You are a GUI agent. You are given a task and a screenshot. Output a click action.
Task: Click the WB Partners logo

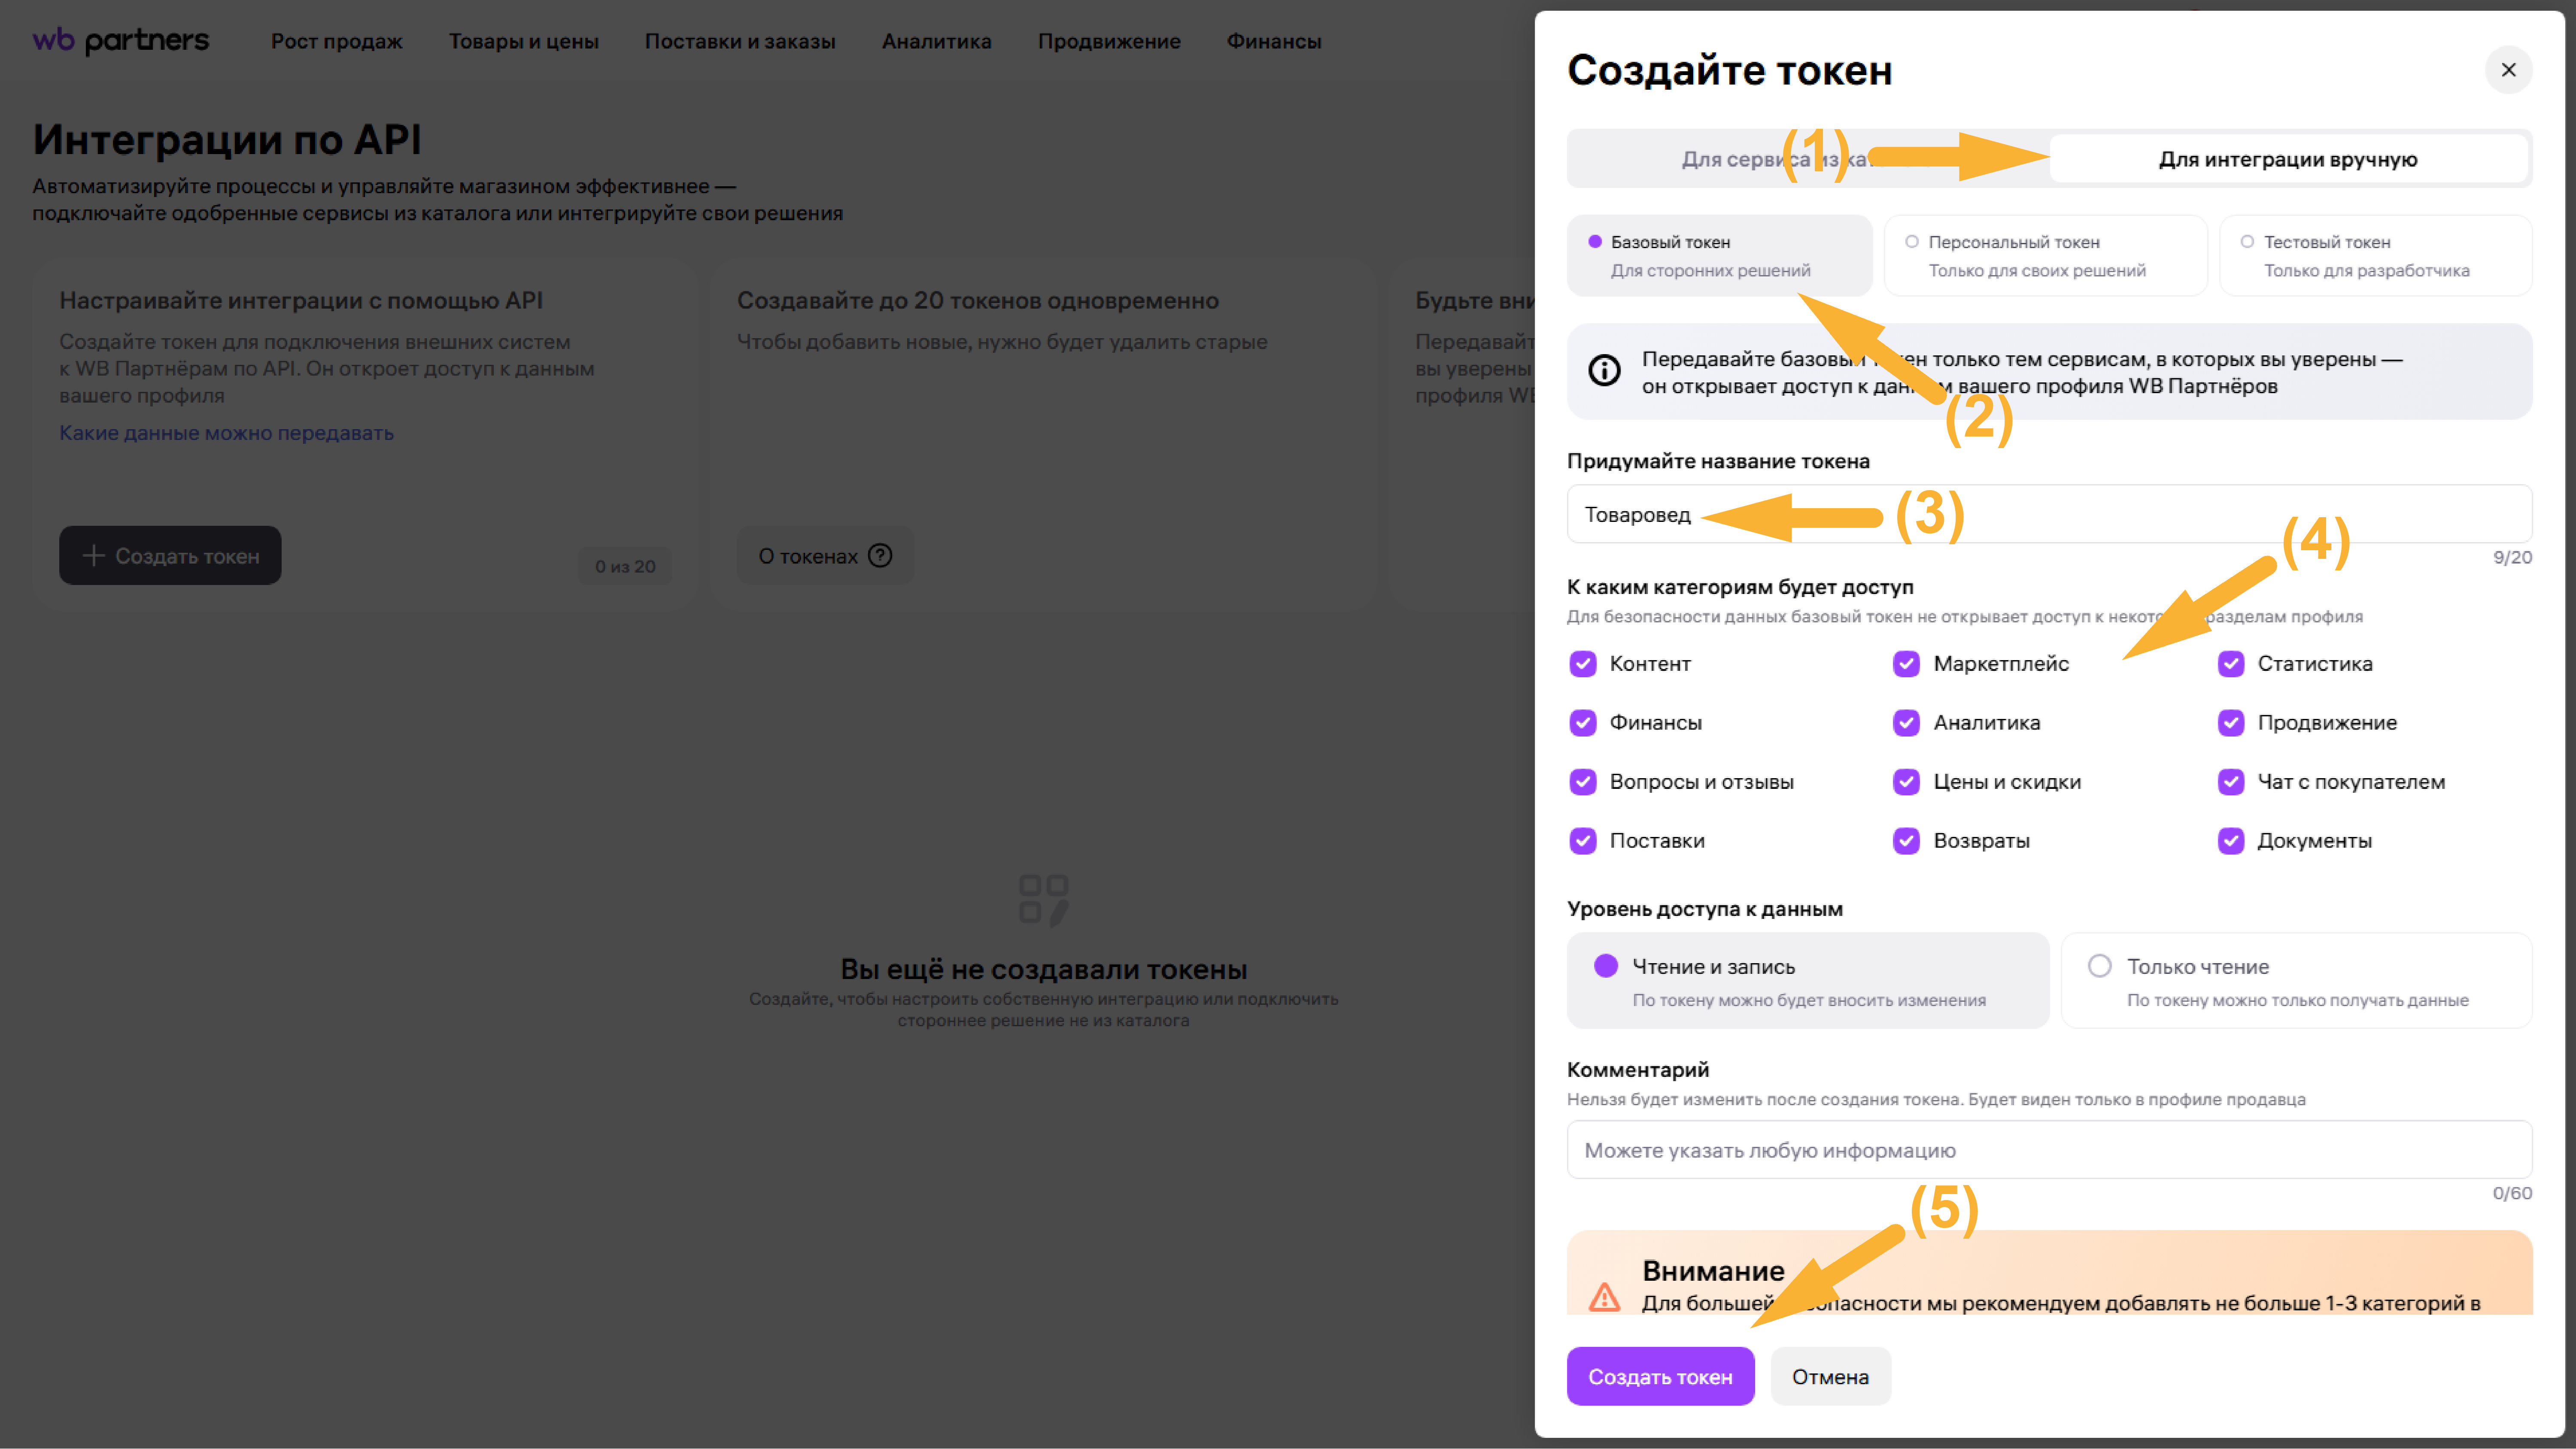121,41
